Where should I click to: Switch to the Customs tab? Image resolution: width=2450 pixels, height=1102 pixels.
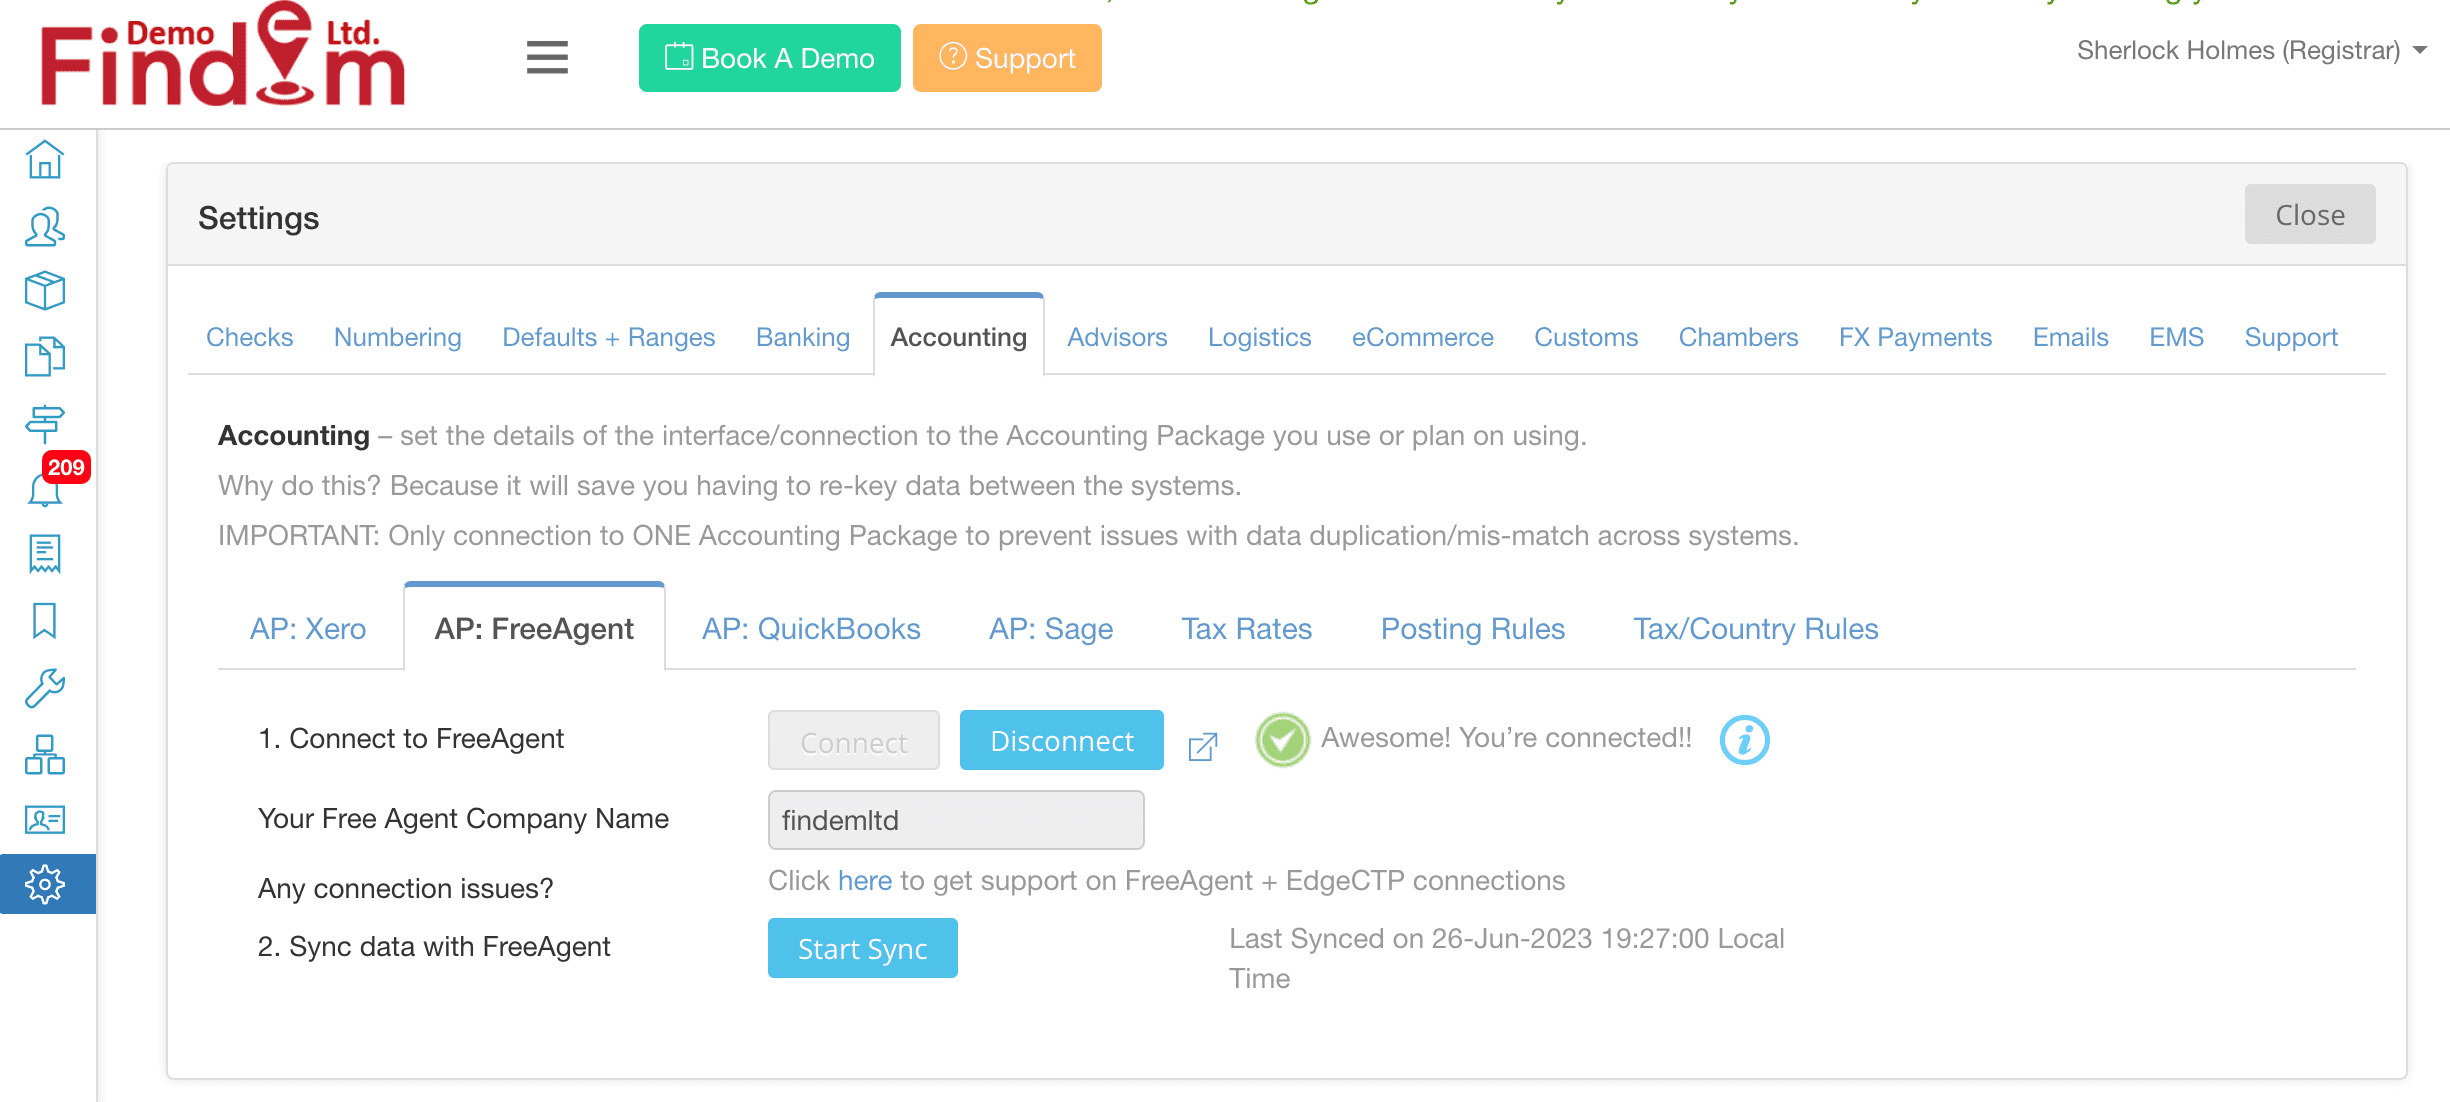point(1586,337)
